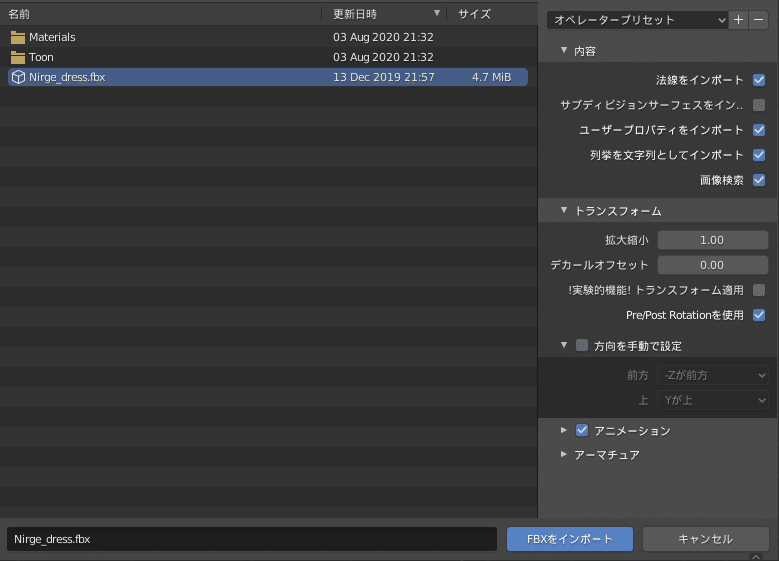
Task: Add a new operator preset with plus
Action: coord(738,20)
